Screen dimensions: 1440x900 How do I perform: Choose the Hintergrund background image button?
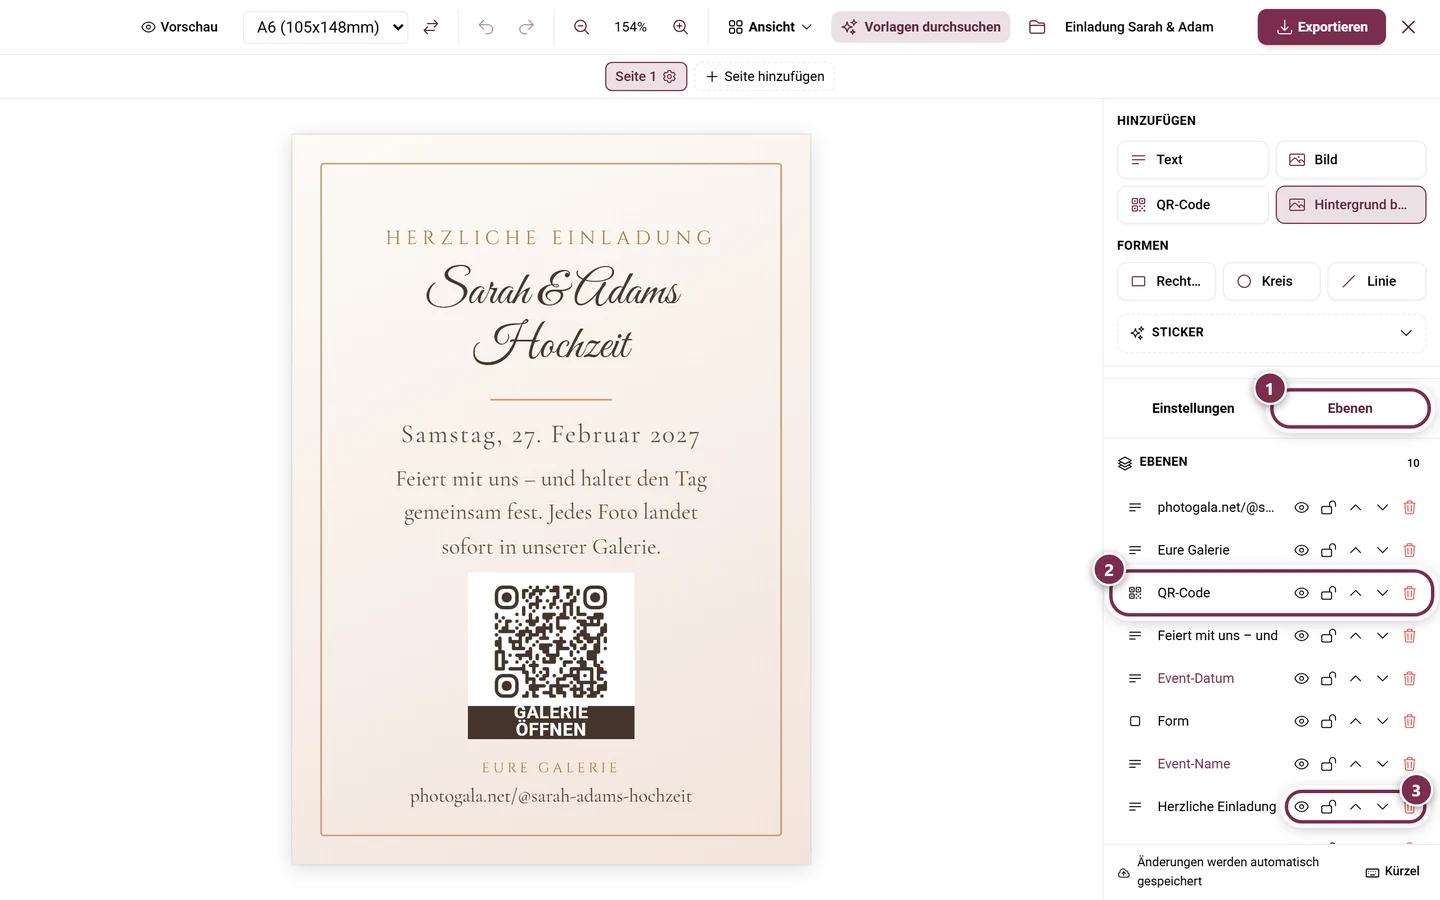1351,205
